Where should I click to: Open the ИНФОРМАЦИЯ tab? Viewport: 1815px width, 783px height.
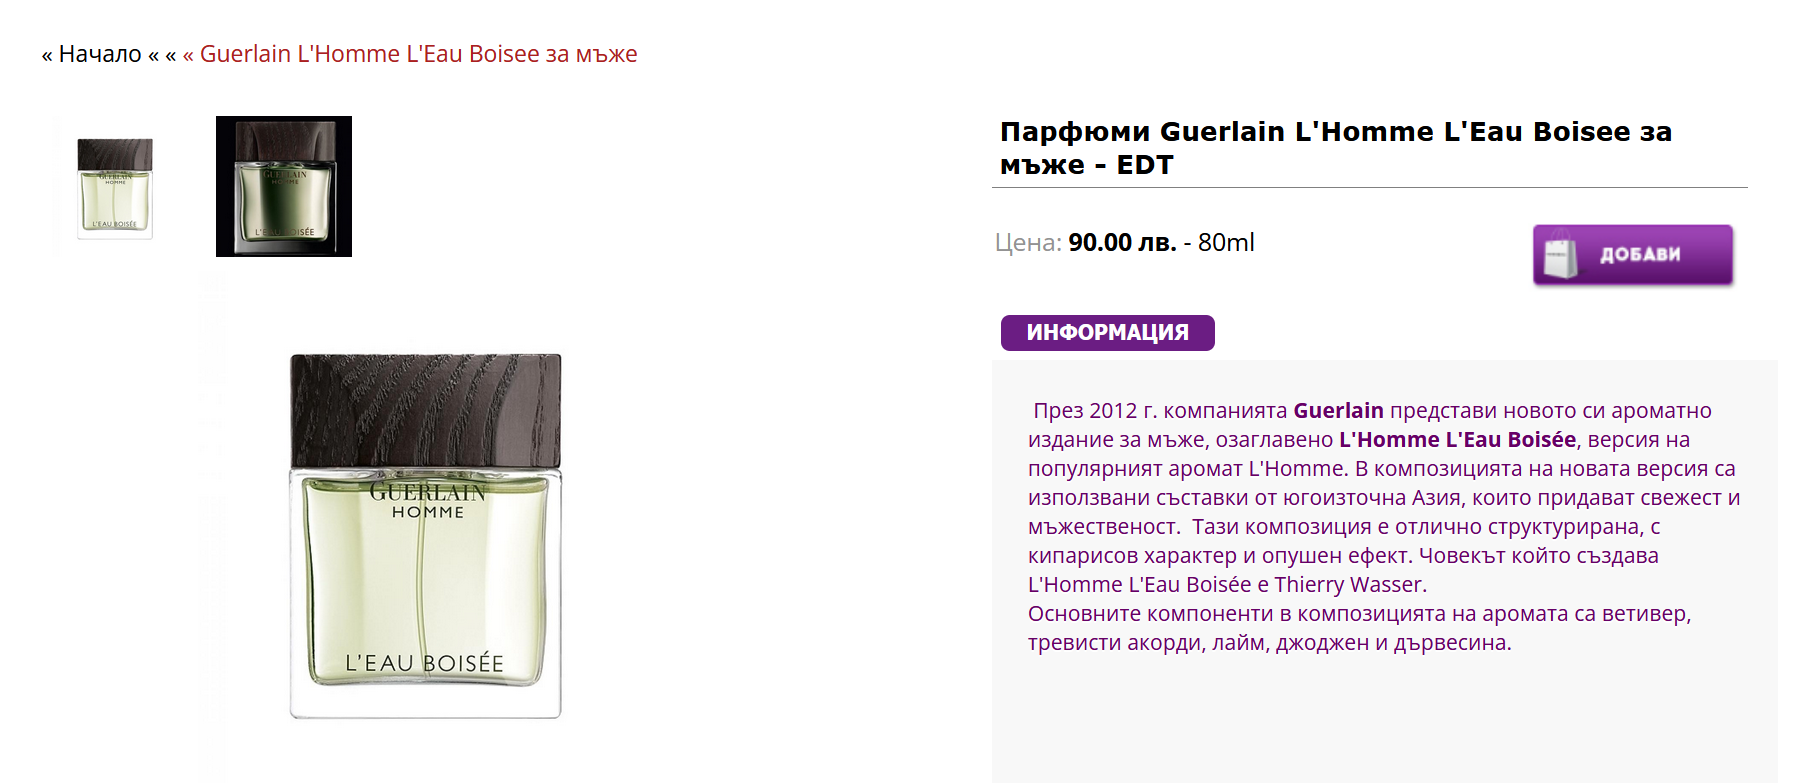coord(1107,333)
